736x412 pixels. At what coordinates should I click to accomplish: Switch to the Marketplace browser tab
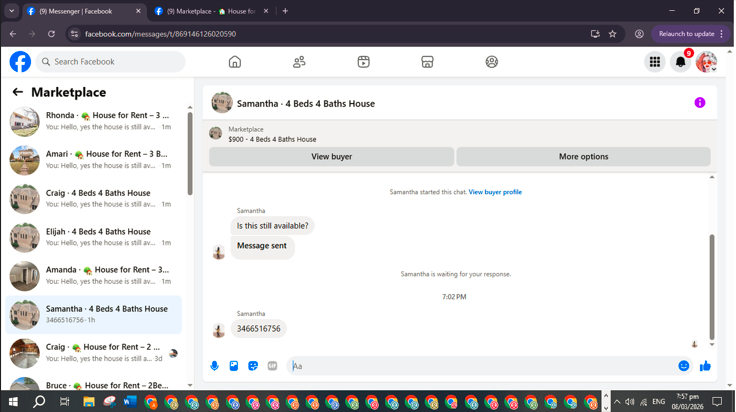[x=211, y=11]
